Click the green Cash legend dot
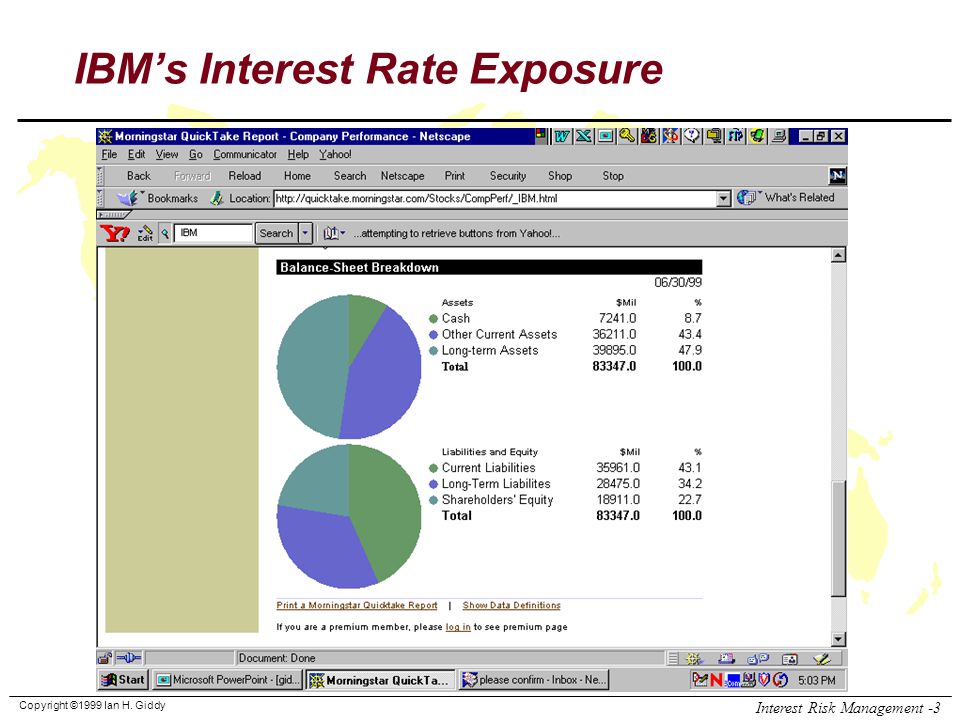This screenshot has height=720, width=960. 433,319
